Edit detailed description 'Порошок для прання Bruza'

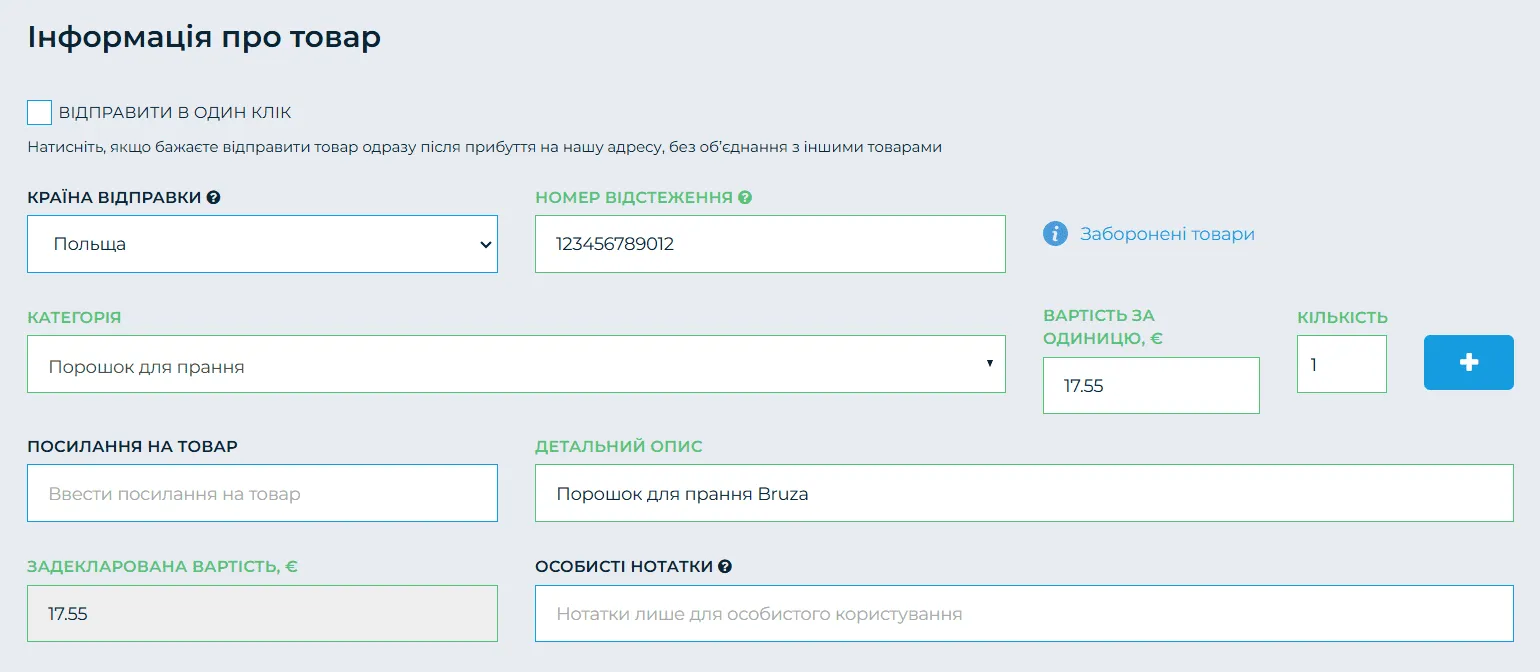coord(1023,493)
